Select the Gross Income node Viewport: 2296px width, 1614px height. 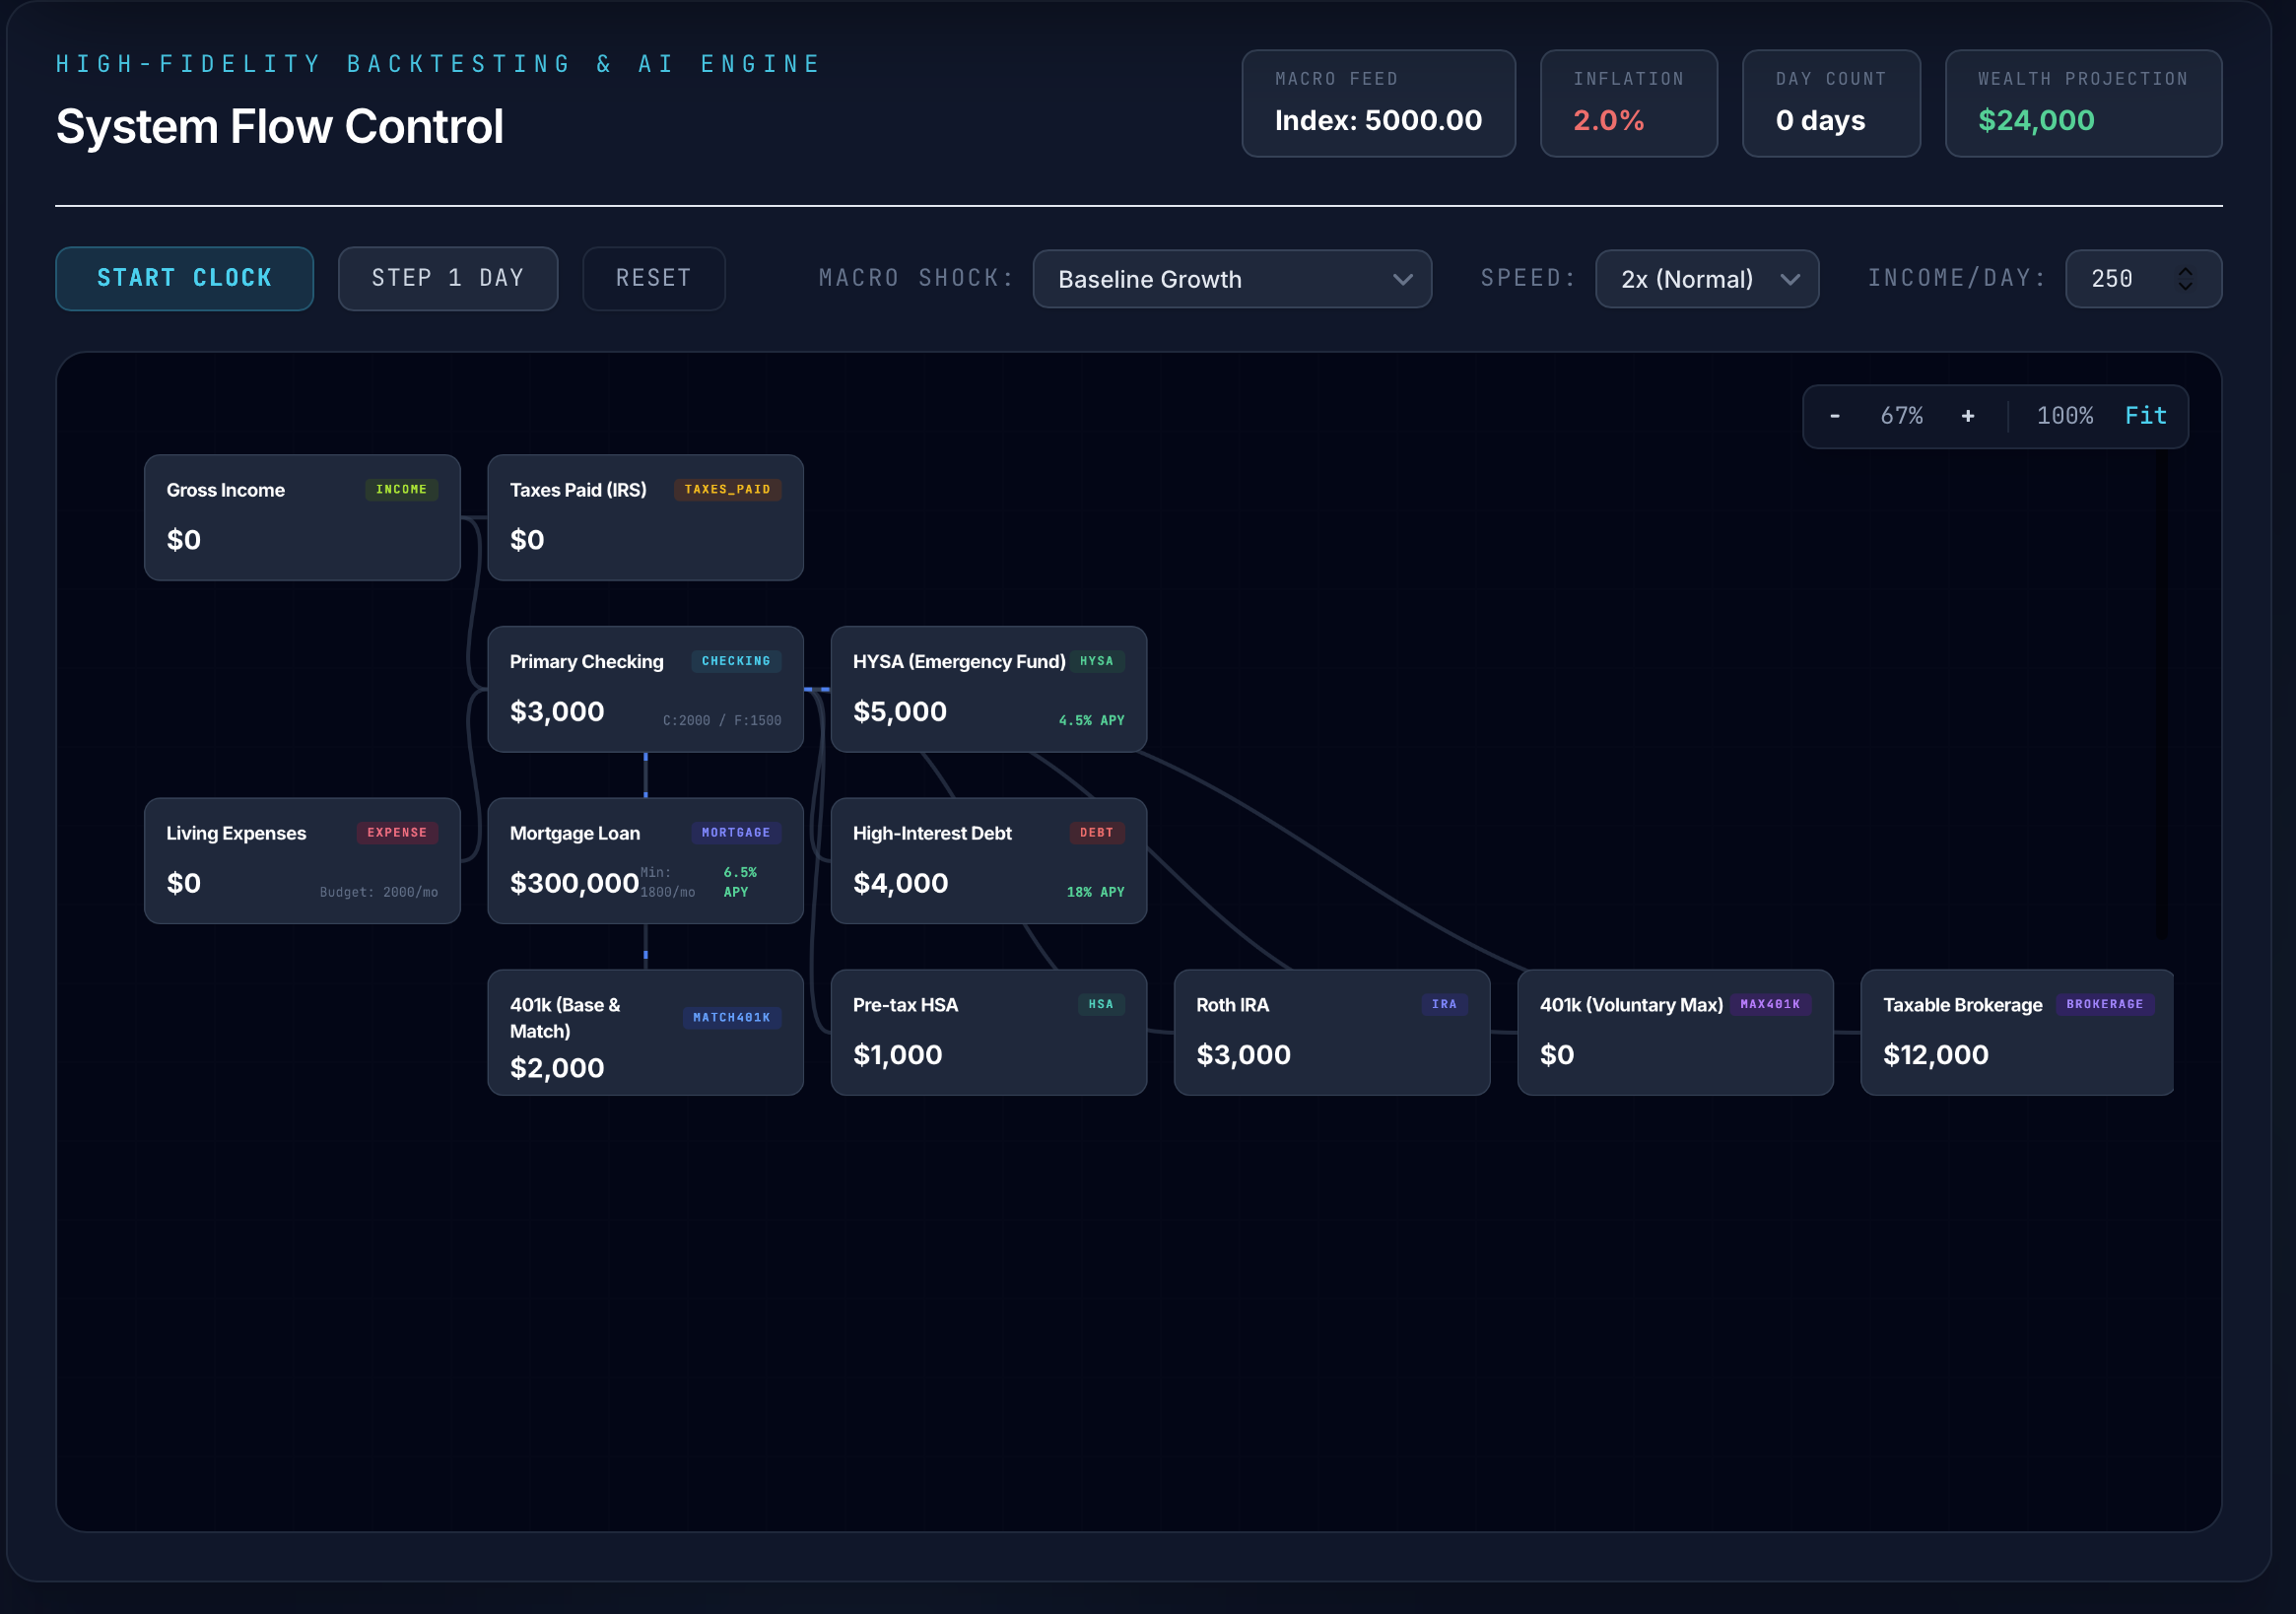(x=302, y=518)
